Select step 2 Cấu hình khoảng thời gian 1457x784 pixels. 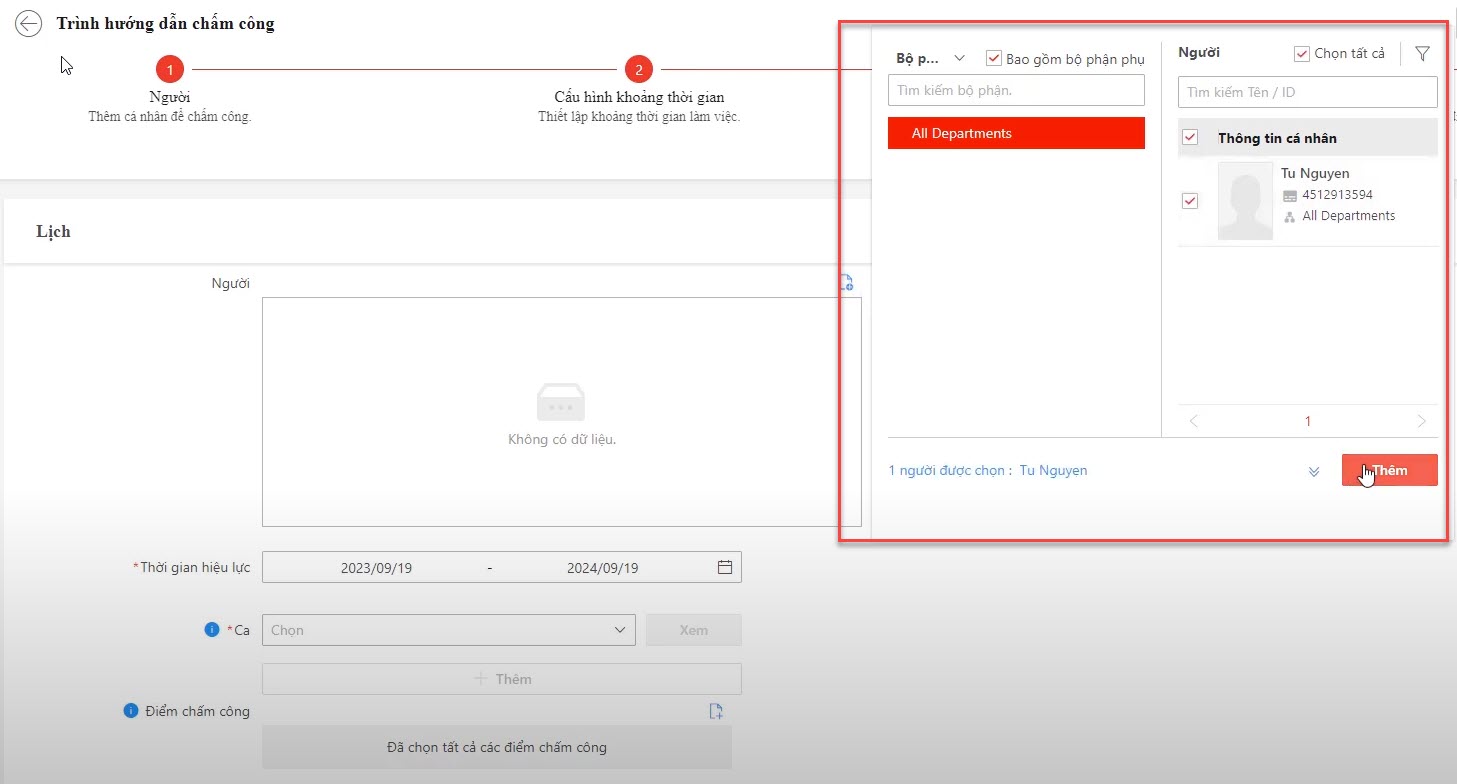point(638,69)
